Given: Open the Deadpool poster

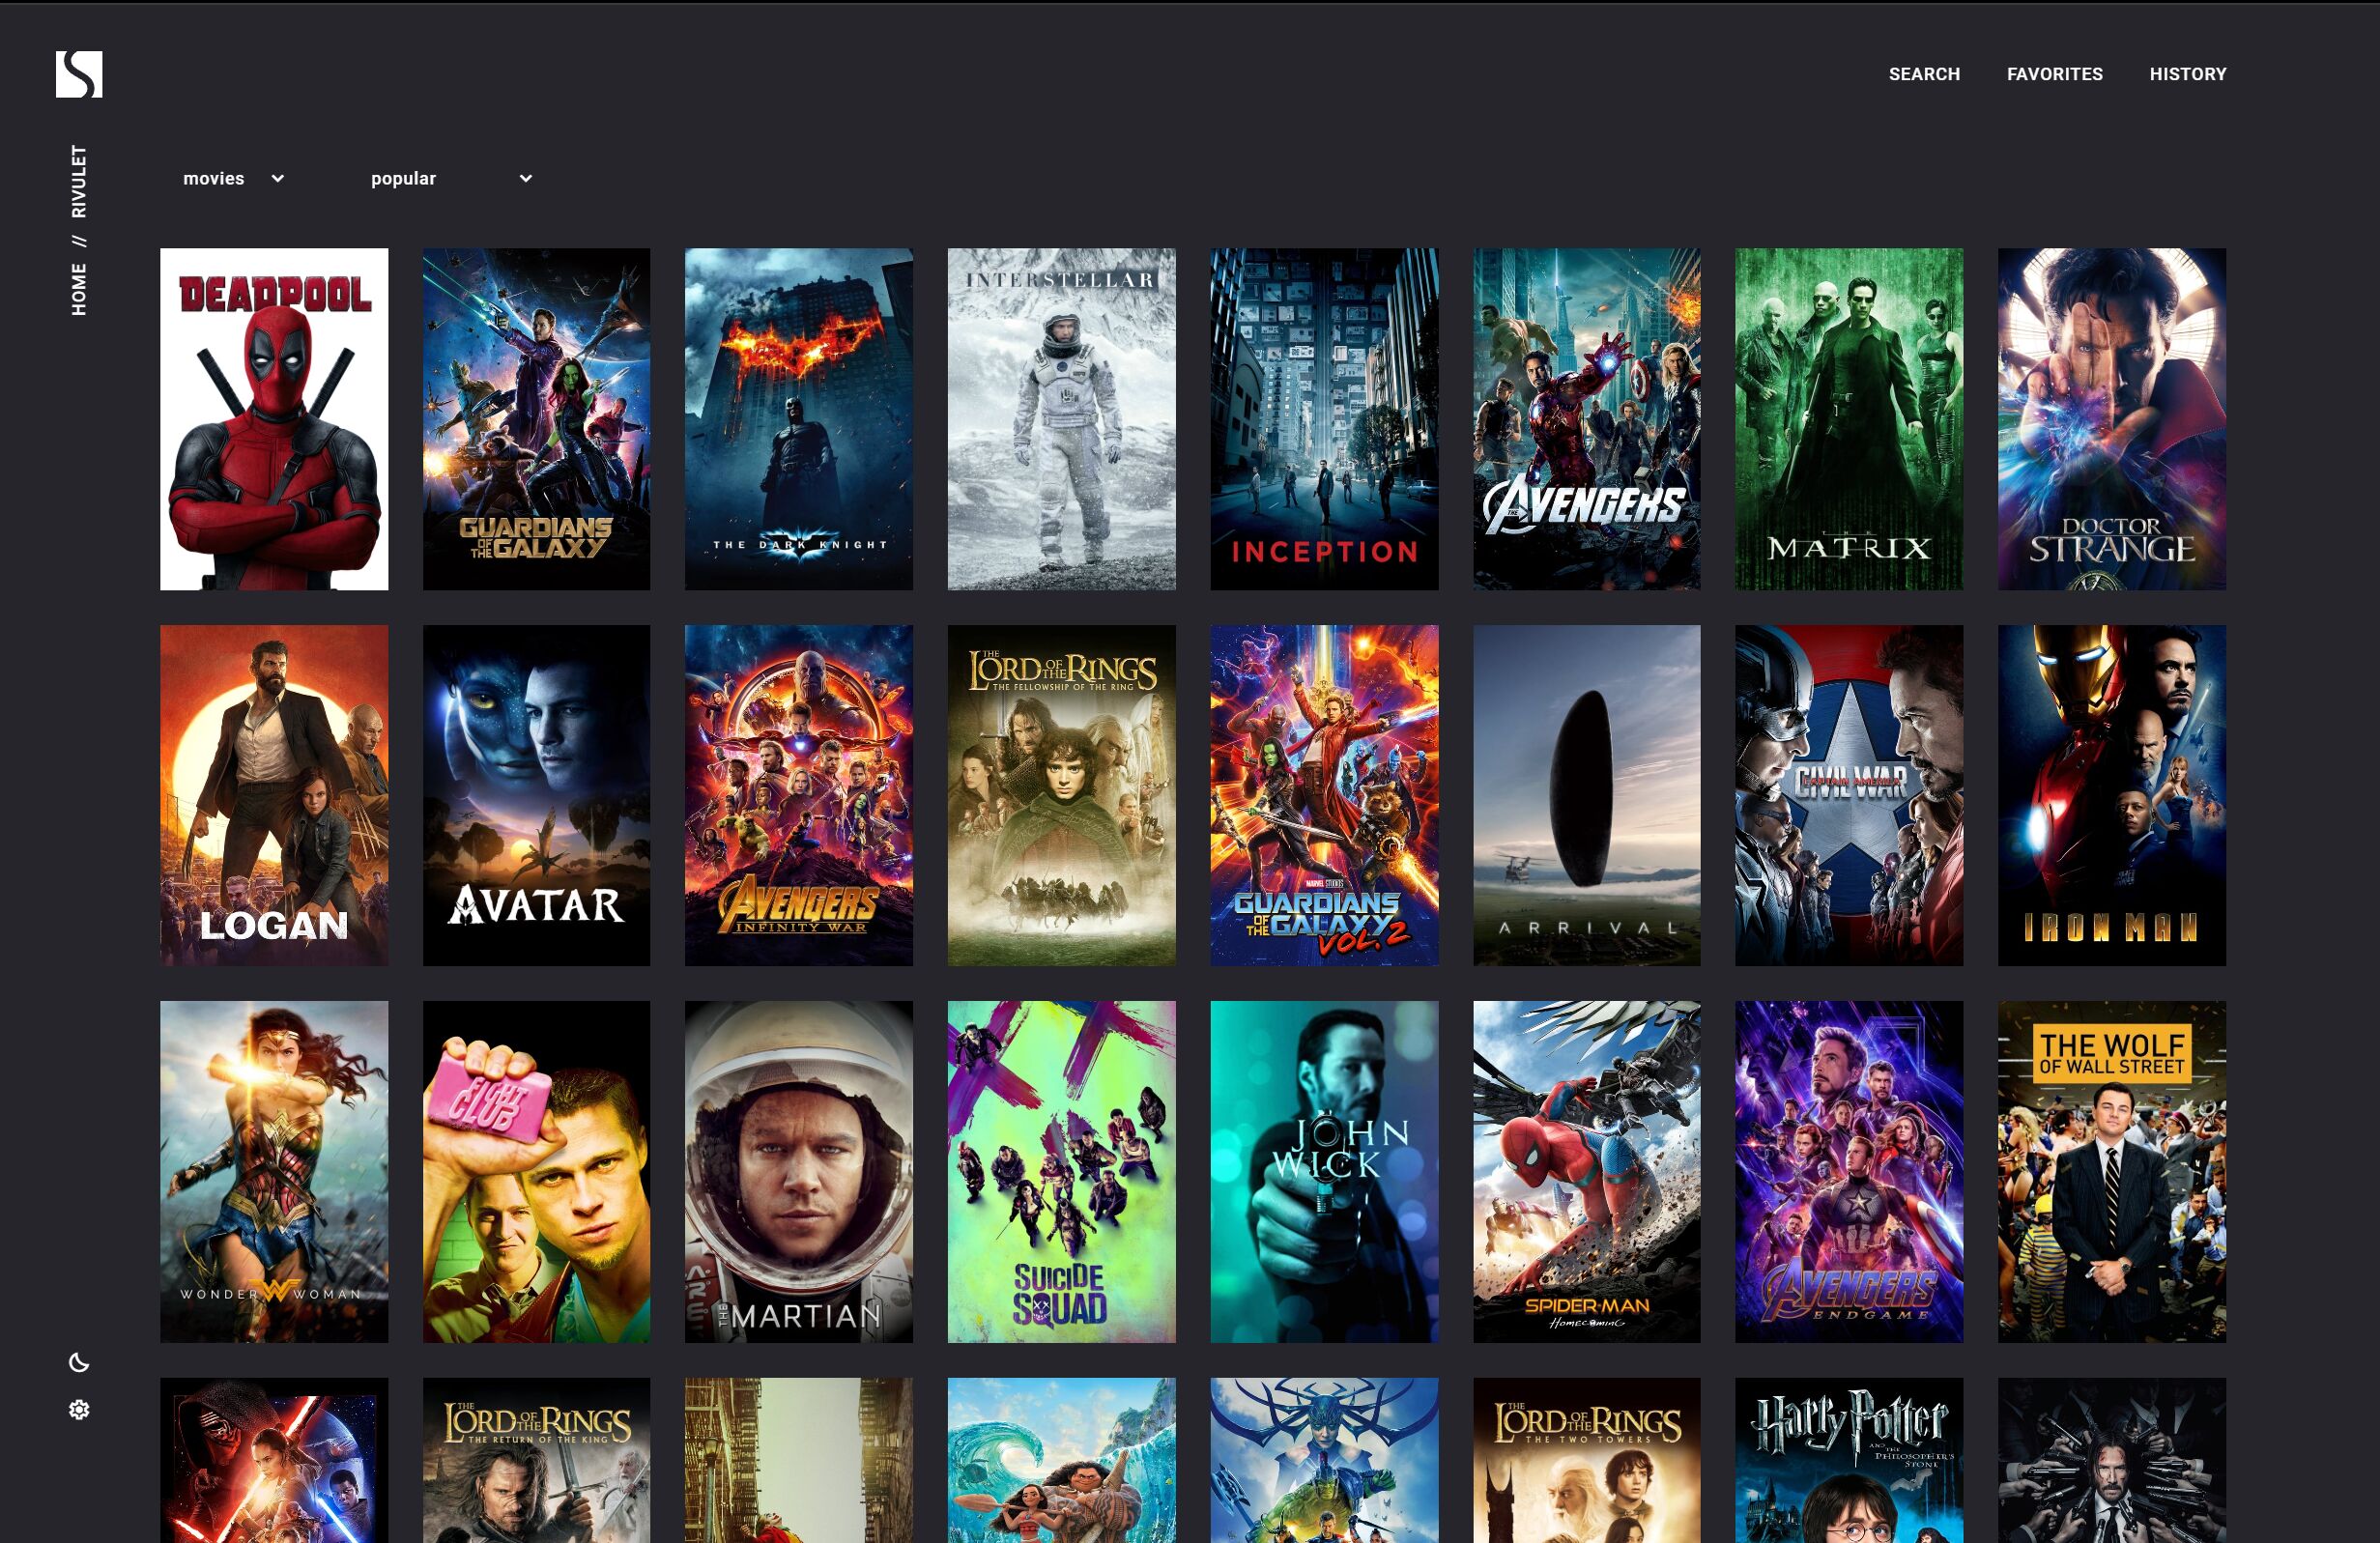Looking at the screenshot, I should pos(274,419).
